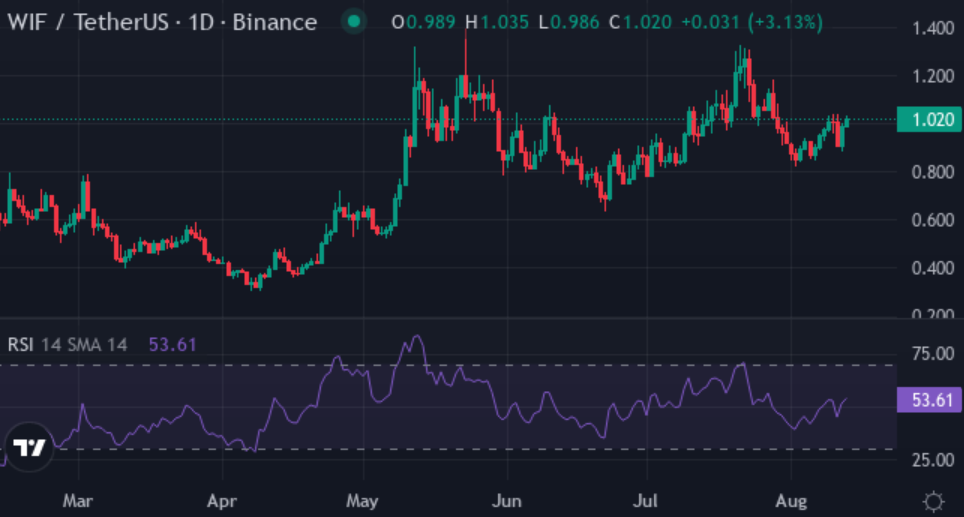This screenshot has height=517, width=964.
Task: Click the 75.00 RSI axis label
Action: (x=933, y=353)
